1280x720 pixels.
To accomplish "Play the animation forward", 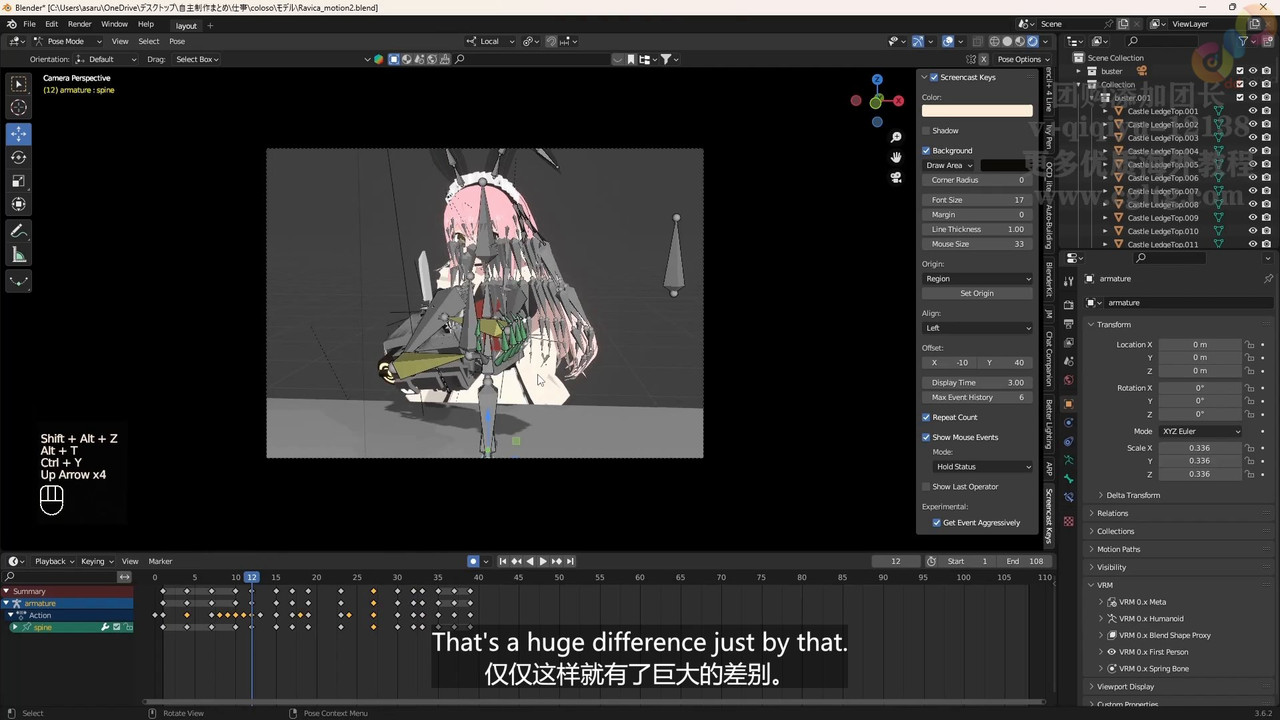I will [543, 561].
